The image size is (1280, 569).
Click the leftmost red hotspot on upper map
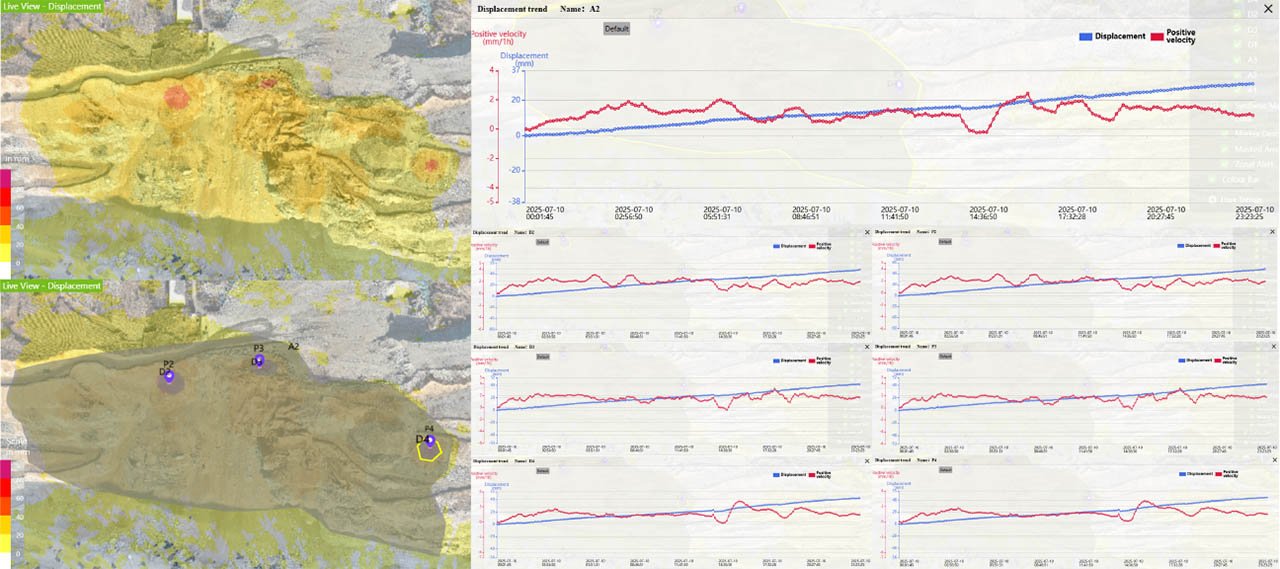pos(176,97)
